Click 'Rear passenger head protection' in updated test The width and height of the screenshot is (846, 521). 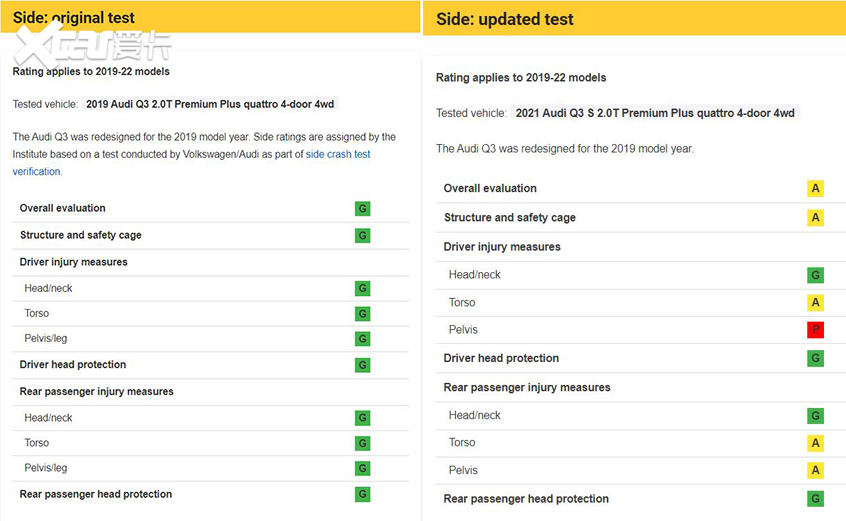pyautogui.click(x=526, y=499)
